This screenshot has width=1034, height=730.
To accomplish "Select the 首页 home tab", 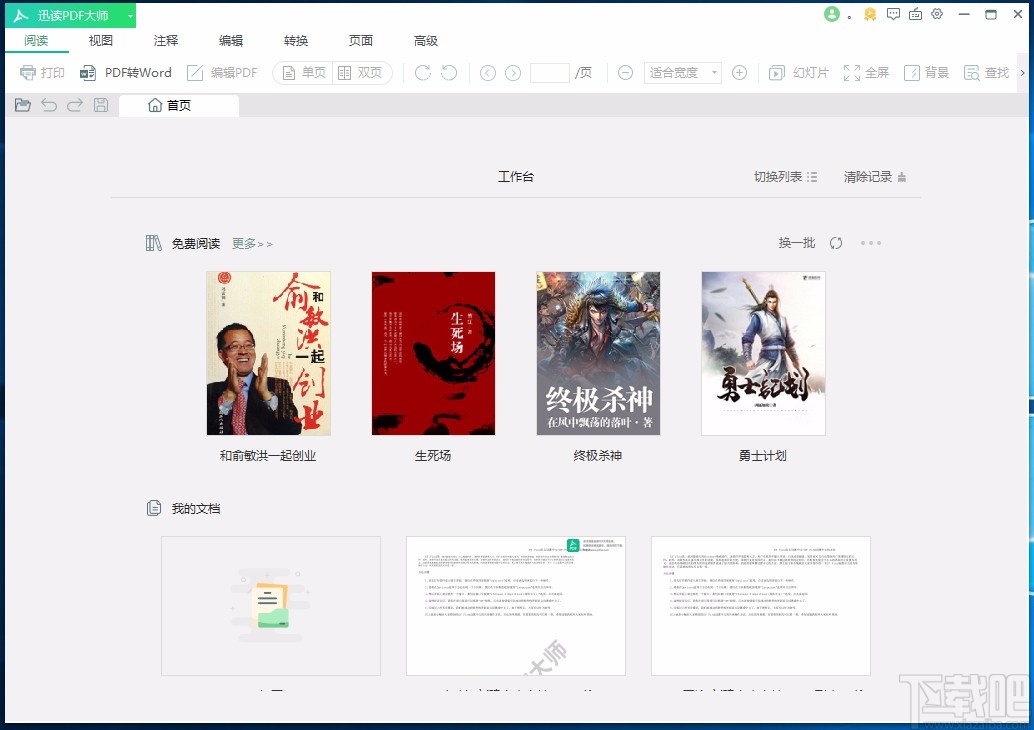I will coord(179,106).
